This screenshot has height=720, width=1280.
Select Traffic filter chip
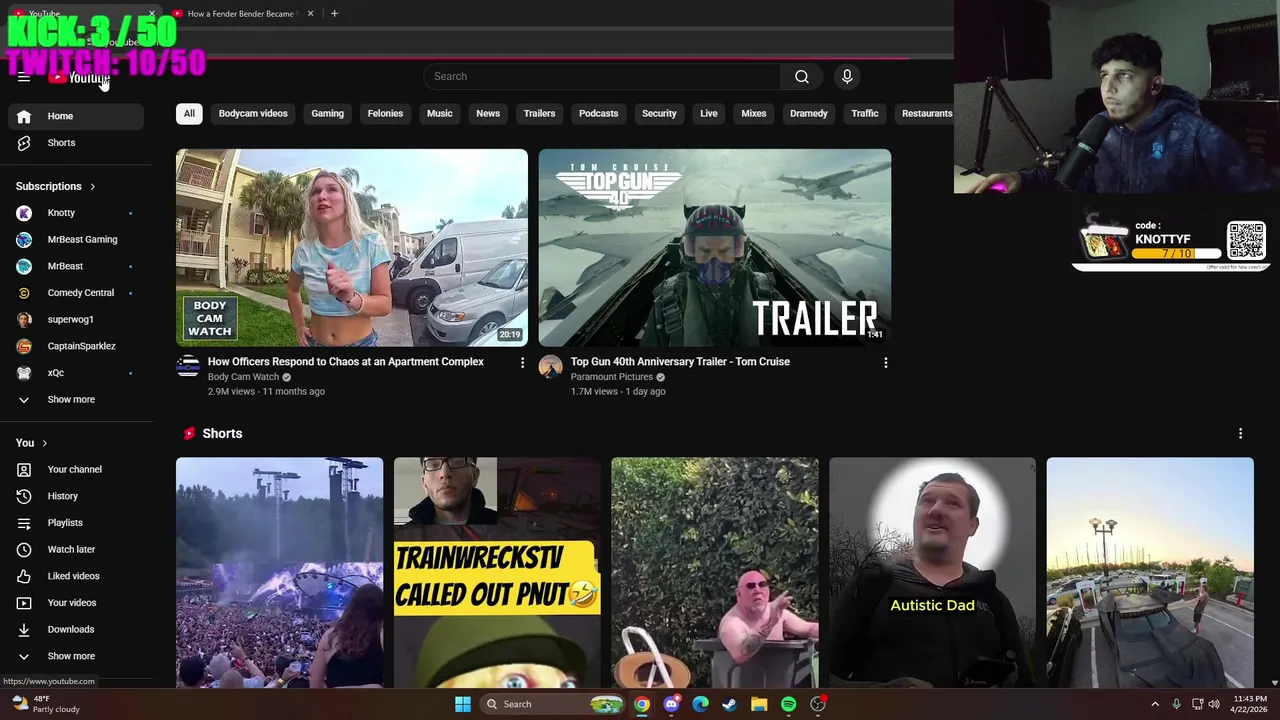[x=865, y=114]
